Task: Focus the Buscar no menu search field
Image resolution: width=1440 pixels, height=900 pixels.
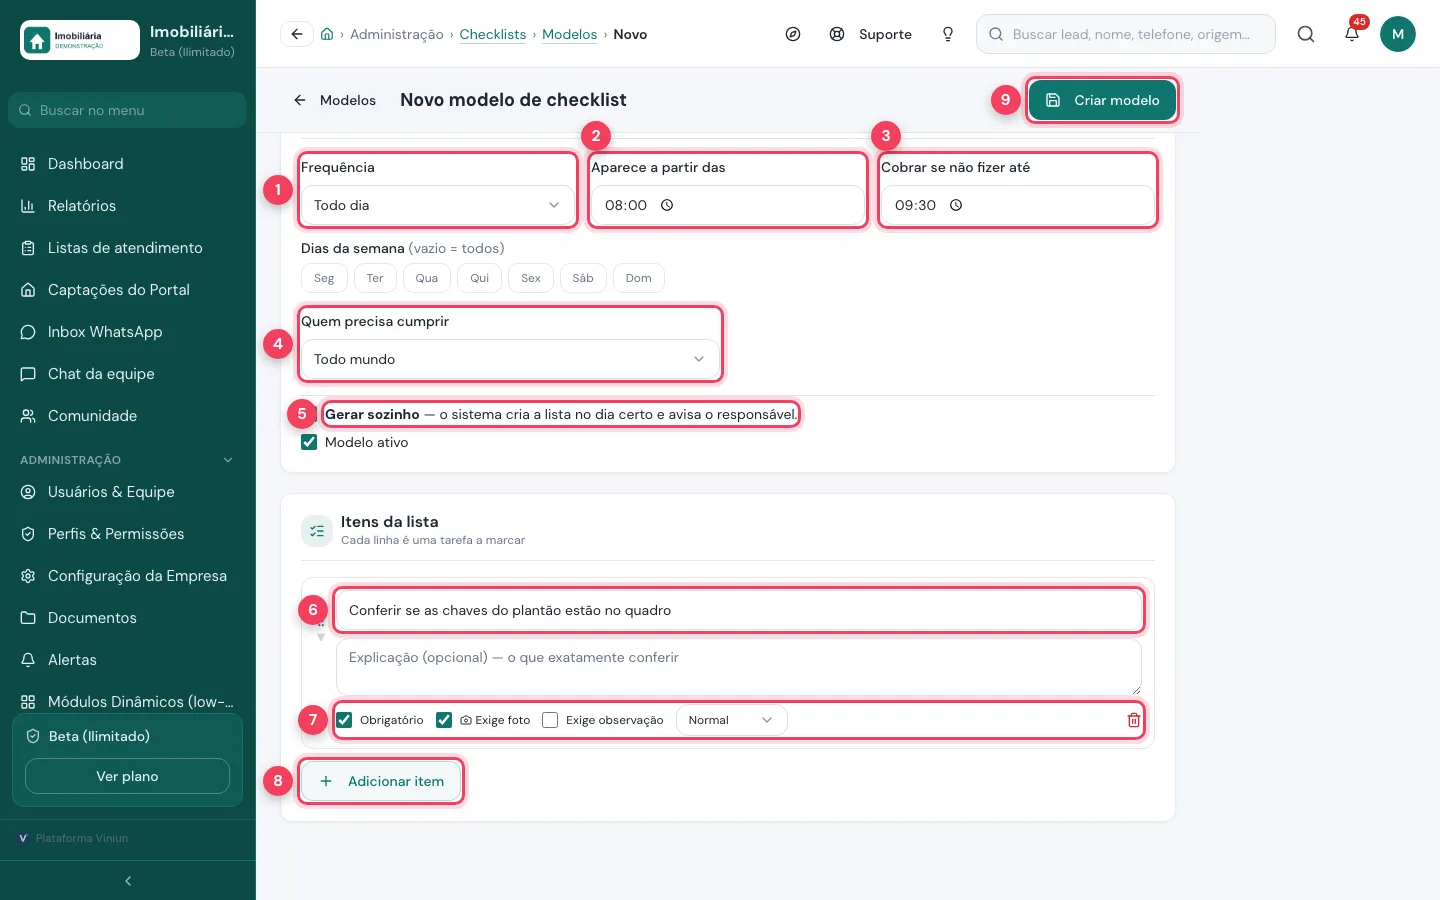Action: tap(128, 110)
